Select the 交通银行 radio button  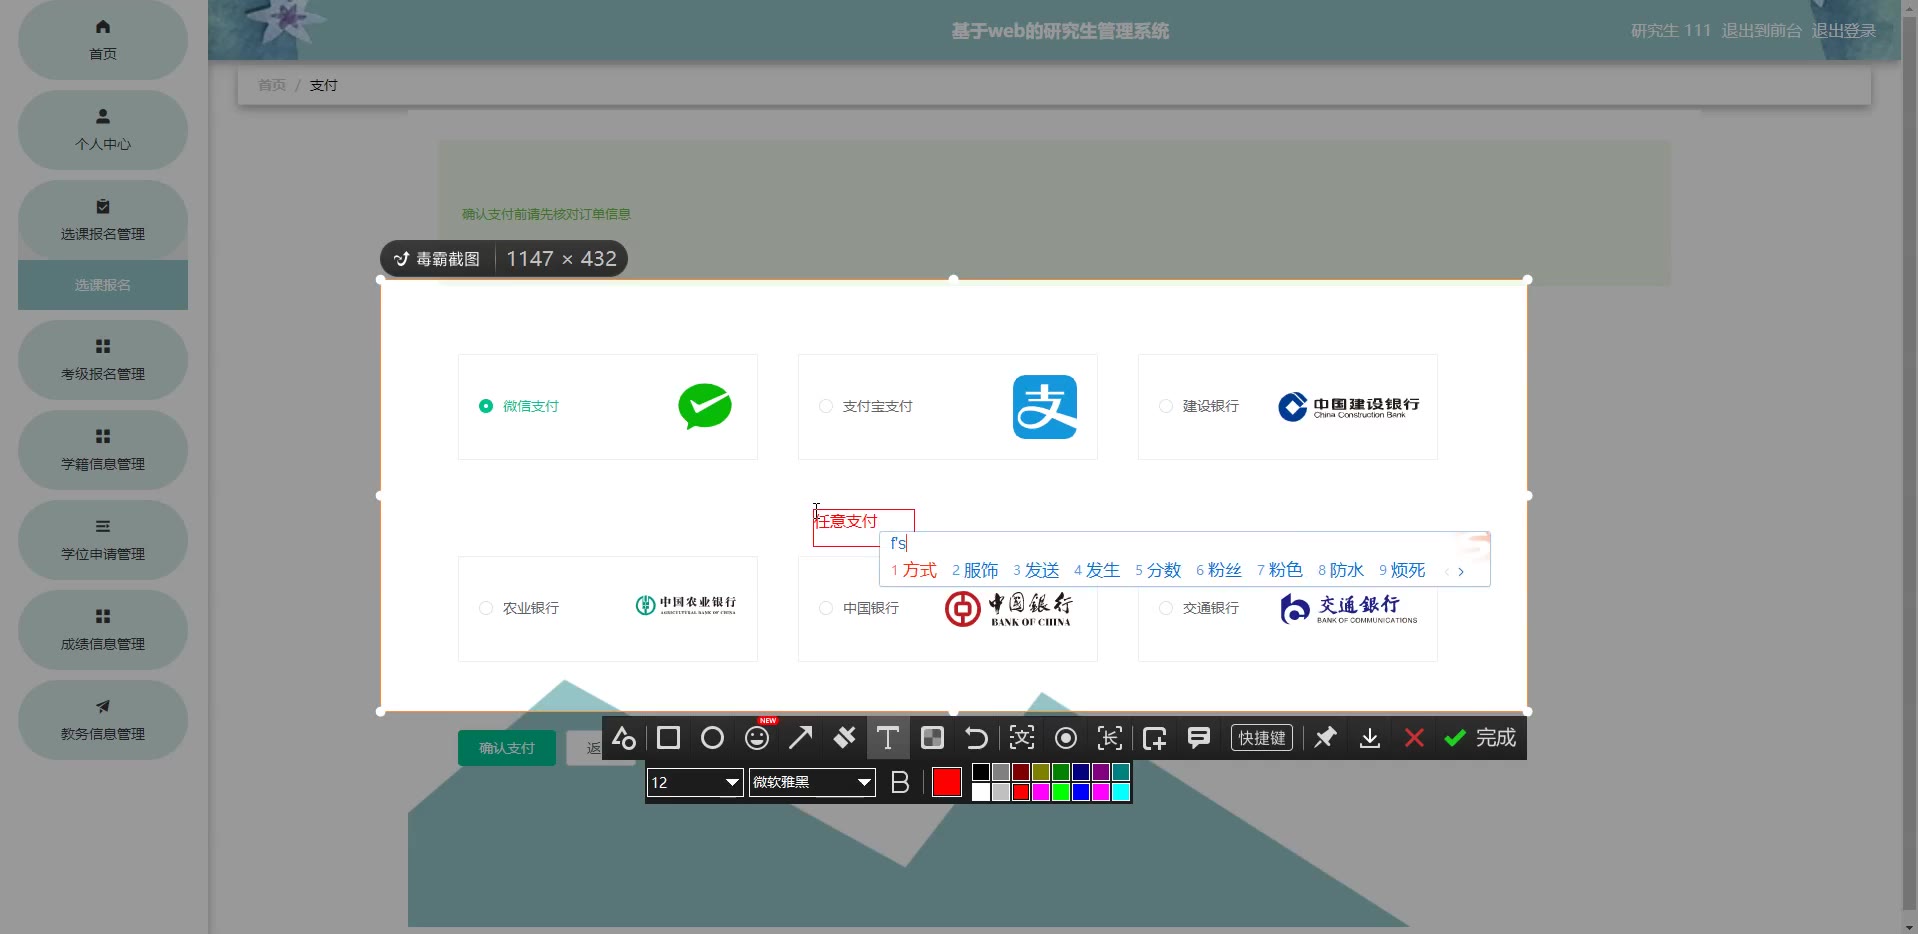(1166, 608)
